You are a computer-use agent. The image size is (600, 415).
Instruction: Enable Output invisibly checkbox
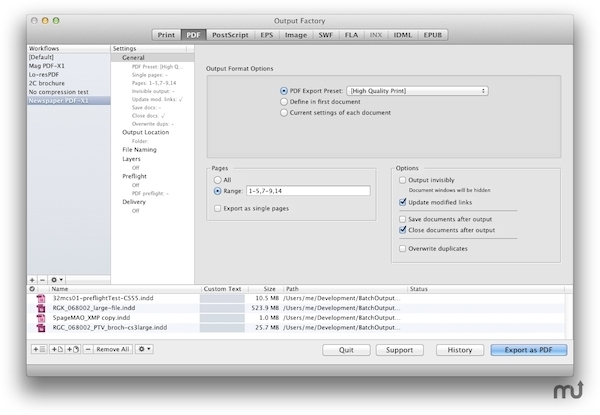click(402, 181)
